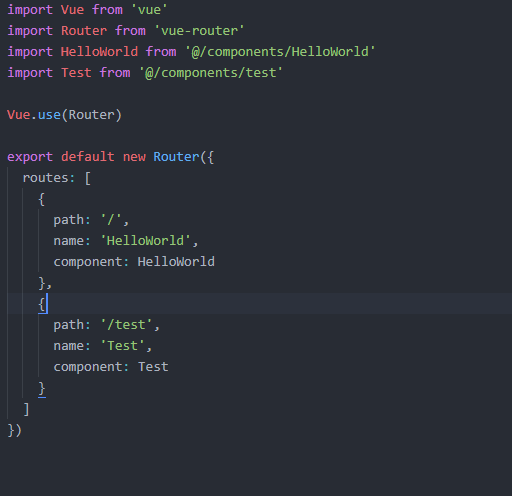Click the 'routes' property key

46,178
